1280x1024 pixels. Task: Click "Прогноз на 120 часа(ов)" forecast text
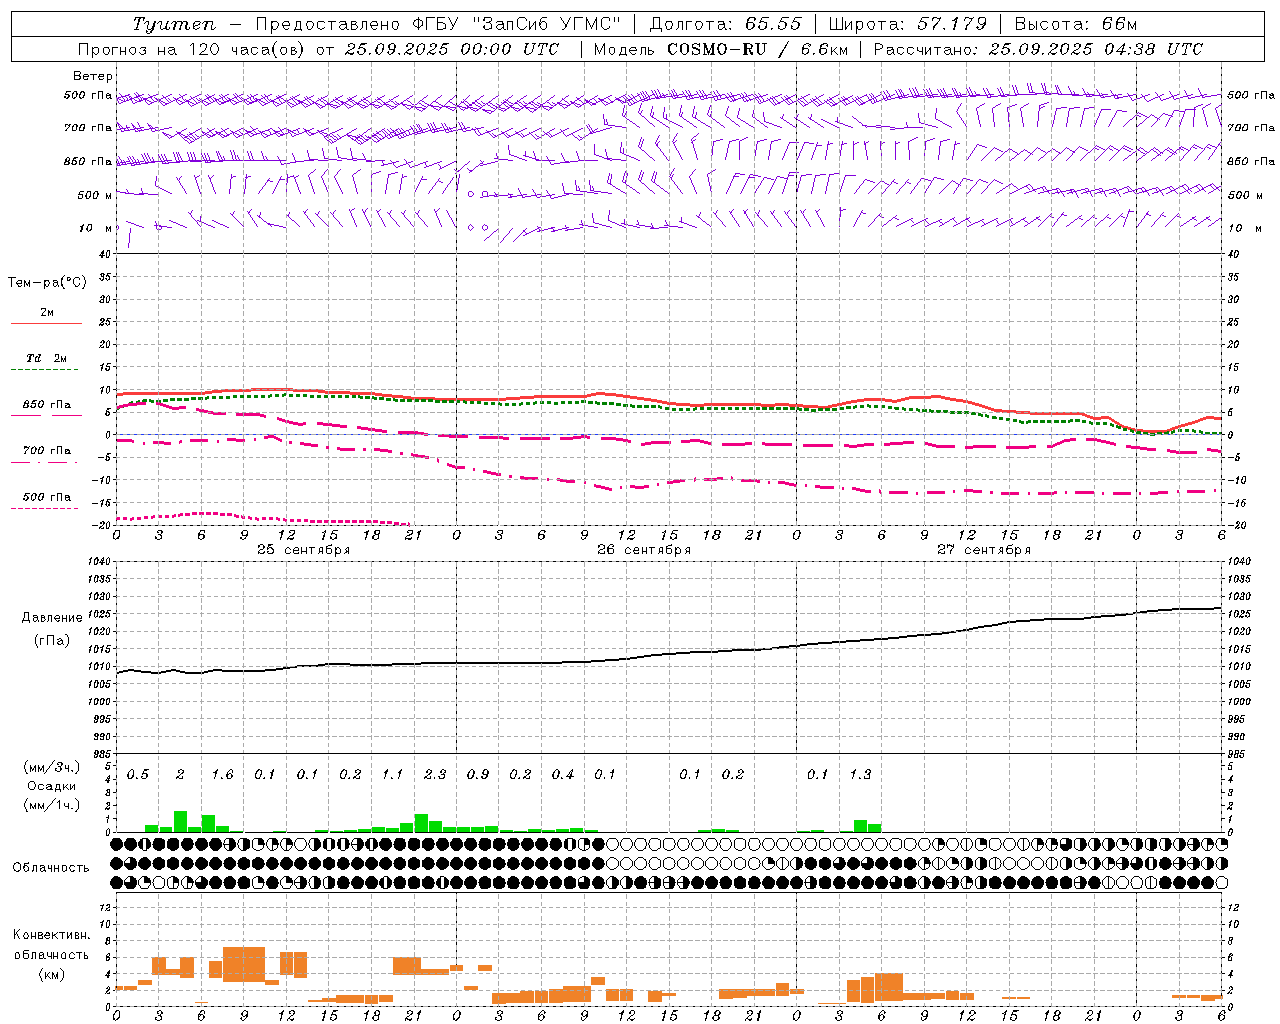tap(192, 49)
